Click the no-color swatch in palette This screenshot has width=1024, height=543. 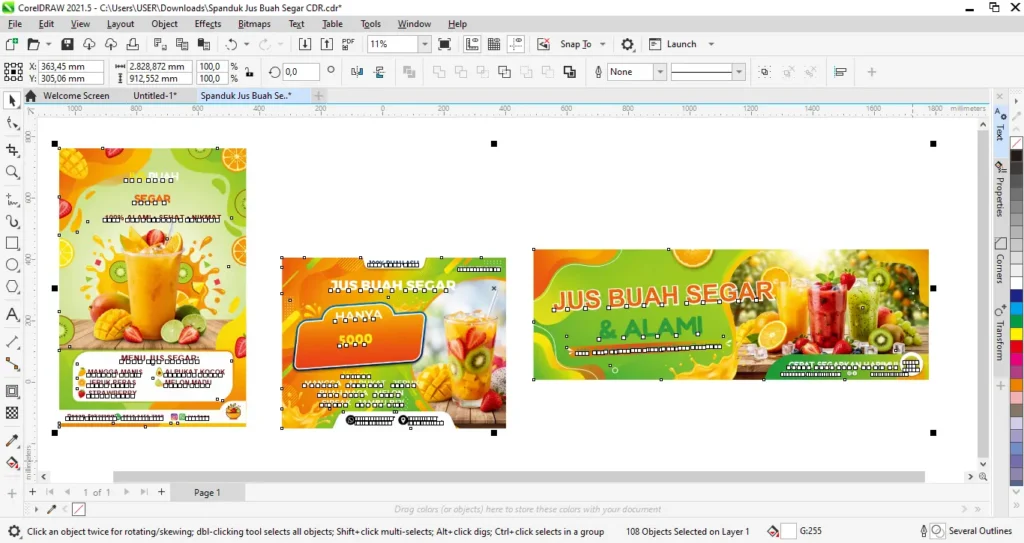point(1017,142)
